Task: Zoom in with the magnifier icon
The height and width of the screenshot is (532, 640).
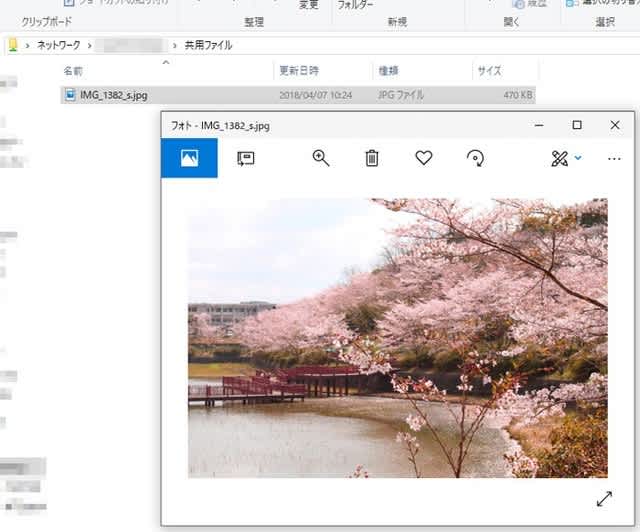Action: 321,158
